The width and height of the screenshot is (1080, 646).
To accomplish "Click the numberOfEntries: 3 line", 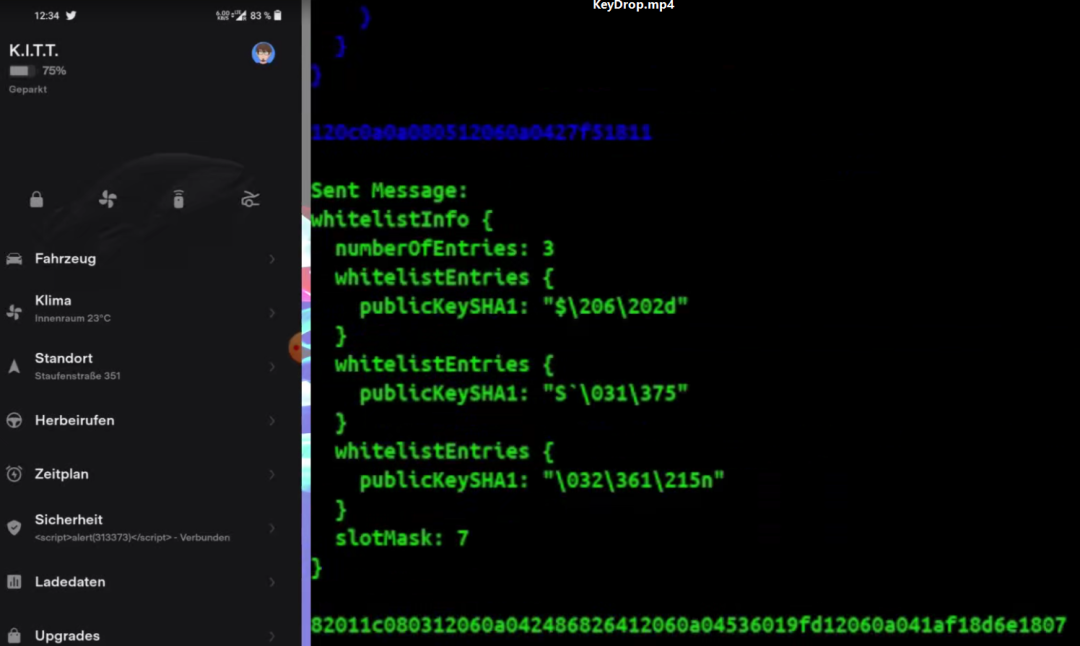I will [x=444, y=249].
